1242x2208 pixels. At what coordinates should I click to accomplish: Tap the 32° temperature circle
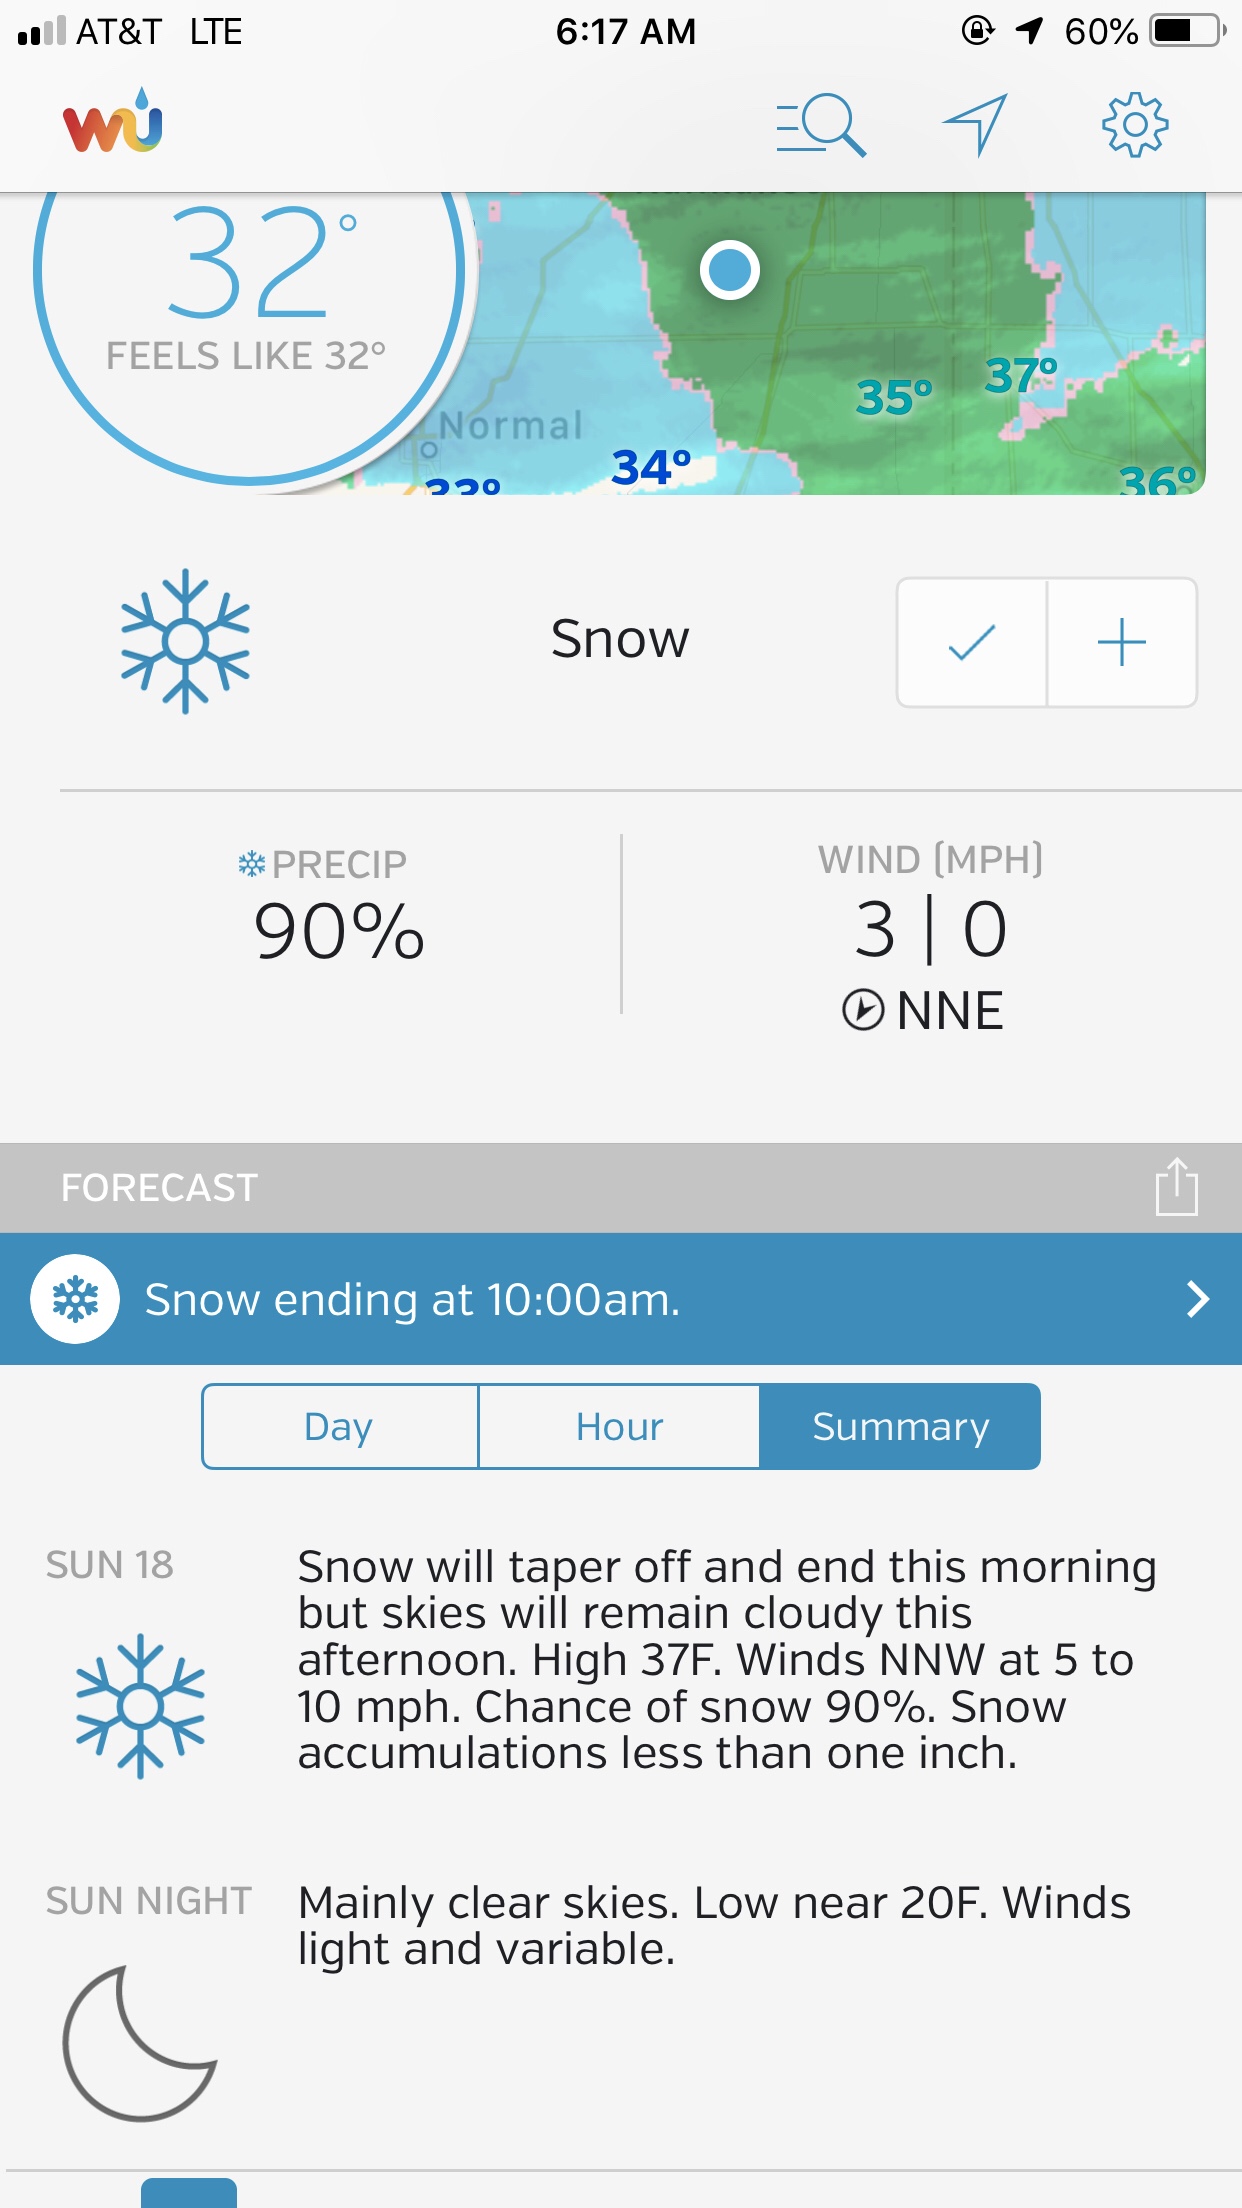pos(248,290)
